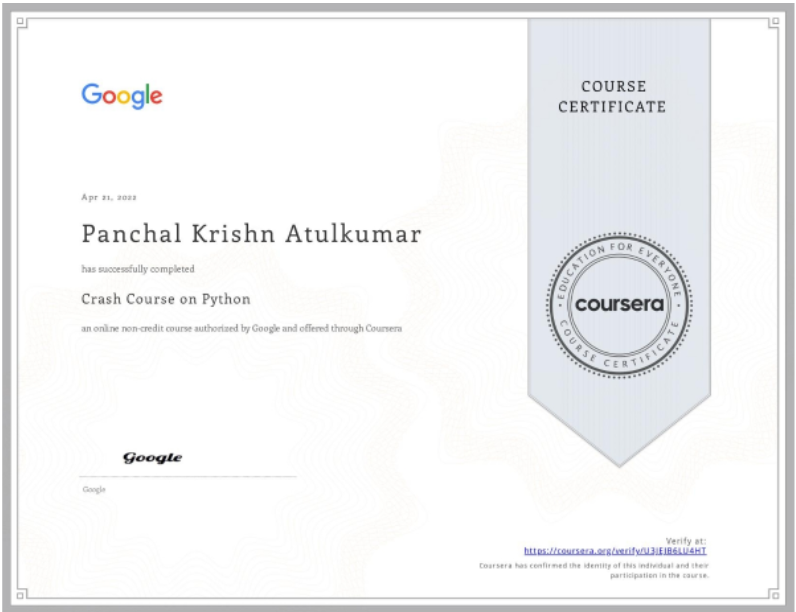Click the small Google label under signature
The height and width of the screenshot is (612, 796).
[94, 489]
